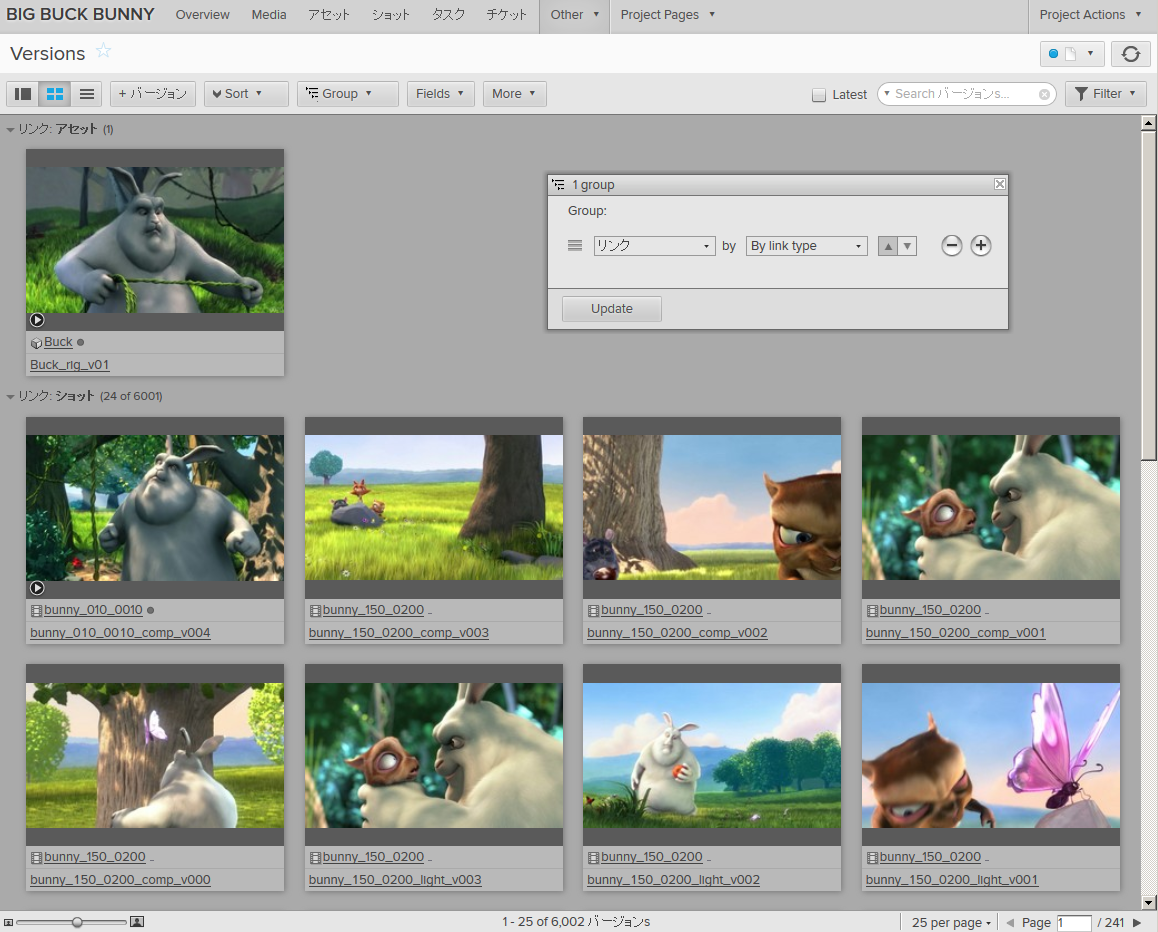The width and height of the screenshot is (1158, 932).
Task: Play the Buck_rig_v01 version
Action: click(x=37, y=320)
